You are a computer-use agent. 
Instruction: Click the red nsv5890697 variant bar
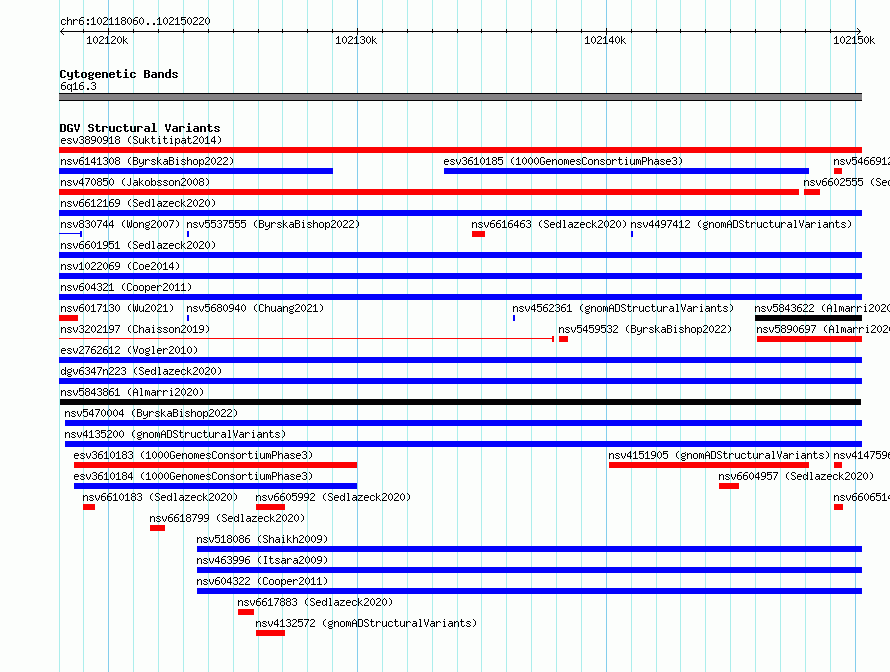point(809,339)
